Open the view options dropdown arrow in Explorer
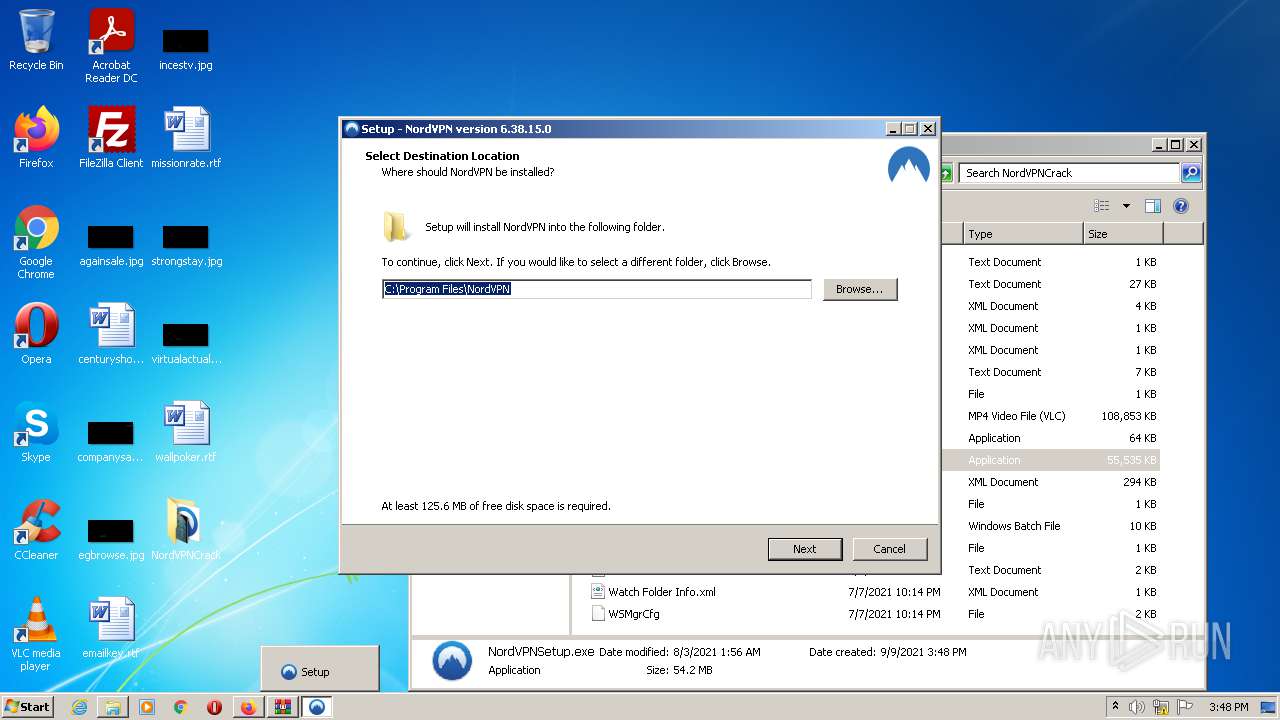 click(1126, 206)
